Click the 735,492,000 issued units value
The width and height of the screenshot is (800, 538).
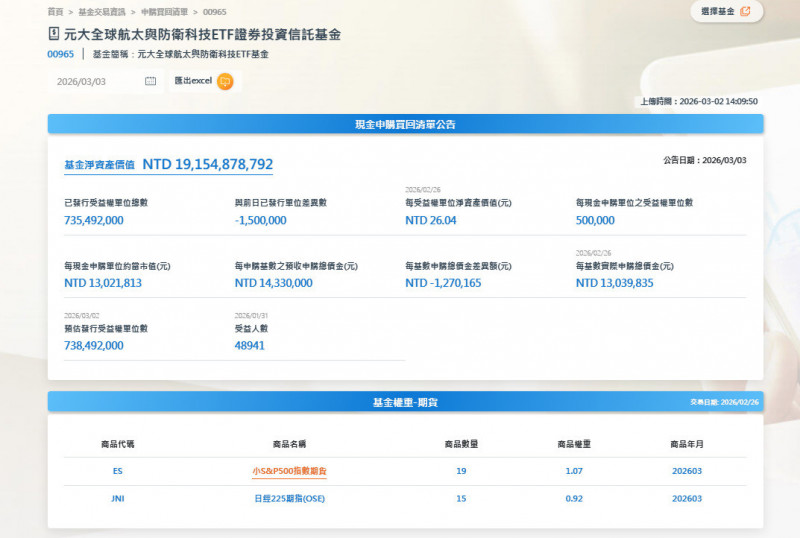coord(94,221)
